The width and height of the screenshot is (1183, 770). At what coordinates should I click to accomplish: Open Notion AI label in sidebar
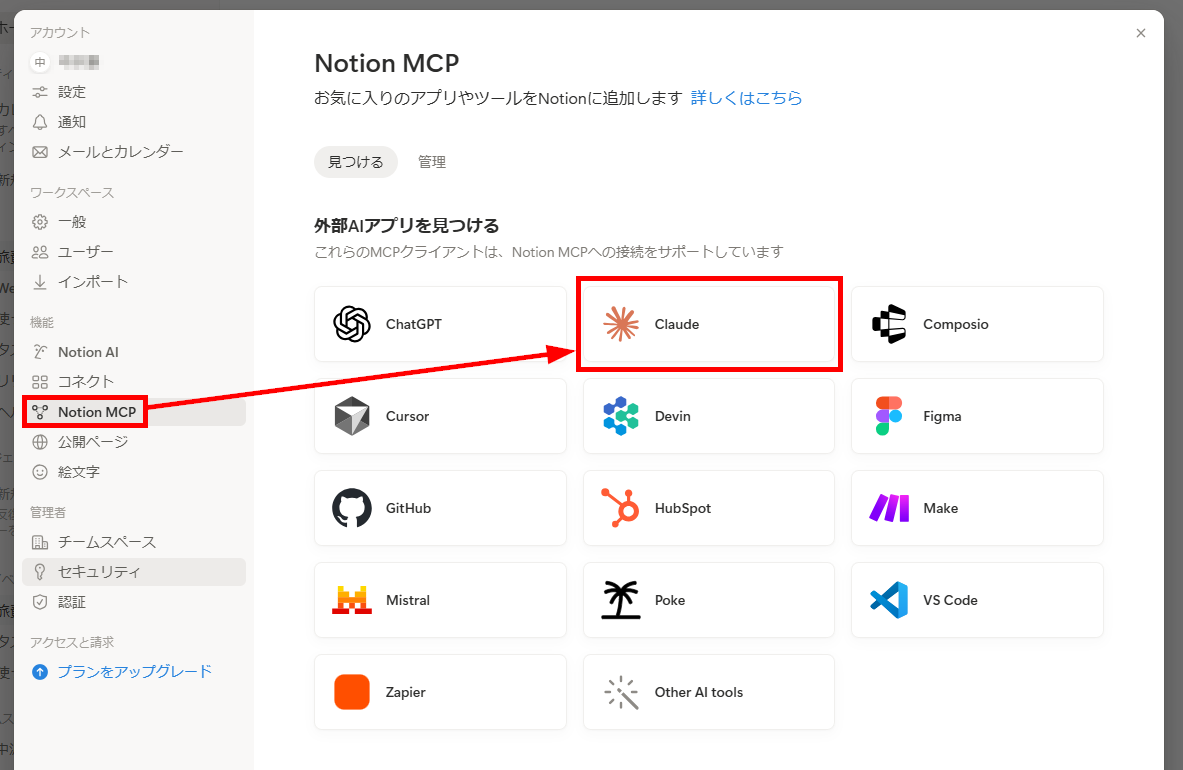coord(88,352)
